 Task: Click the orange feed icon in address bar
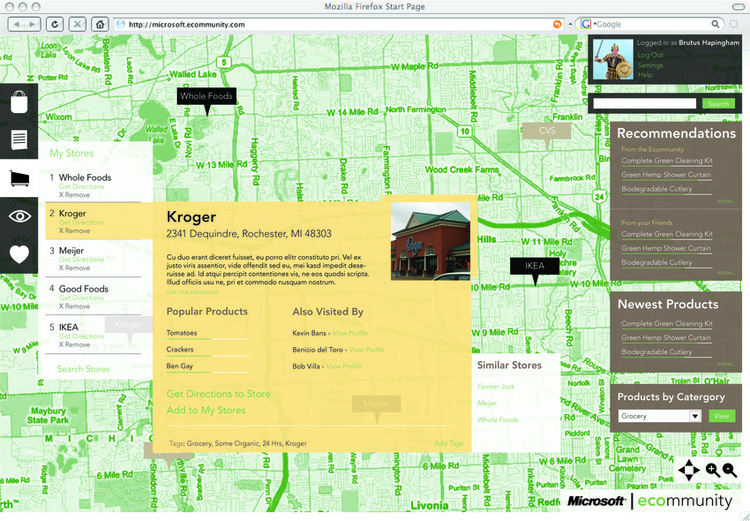point(557,24)
